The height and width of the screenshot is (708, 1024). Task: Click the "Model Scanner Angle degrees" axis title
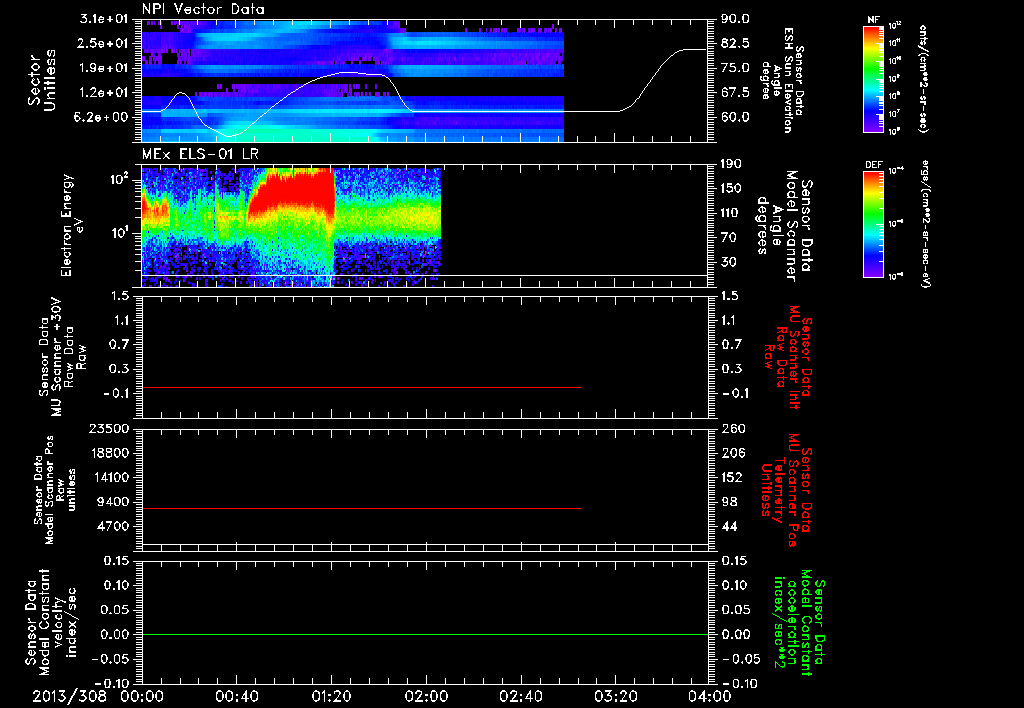tap(784, 226)
